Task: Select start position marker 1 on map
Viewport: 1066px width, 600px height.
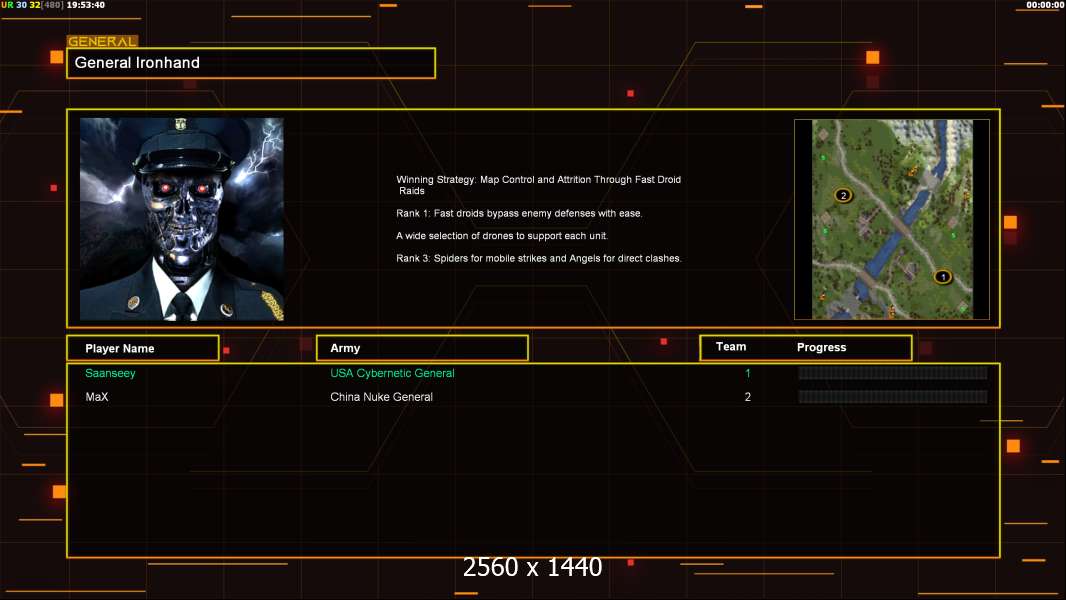Action: pyautogui.click(x=942, y=277)
